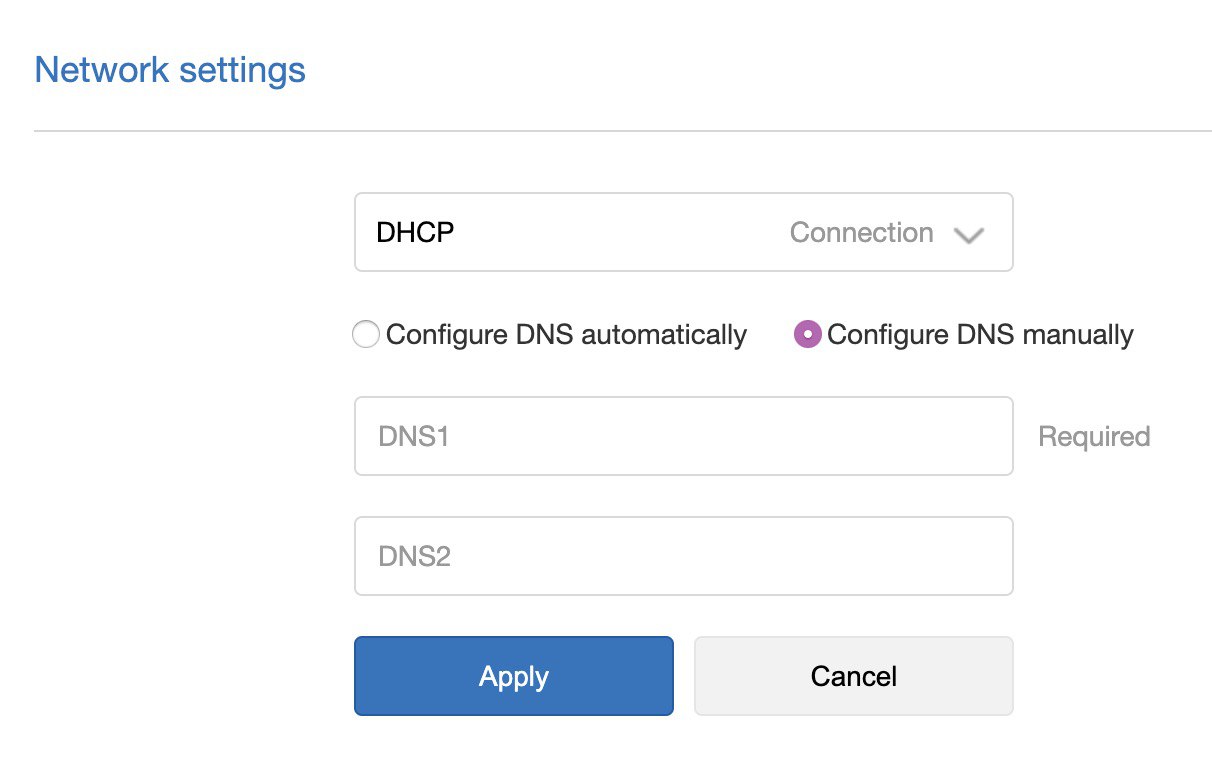This screenshot has height=776, width=1212.
Task: Click the "Apply" text label
Action: (514, 677)
